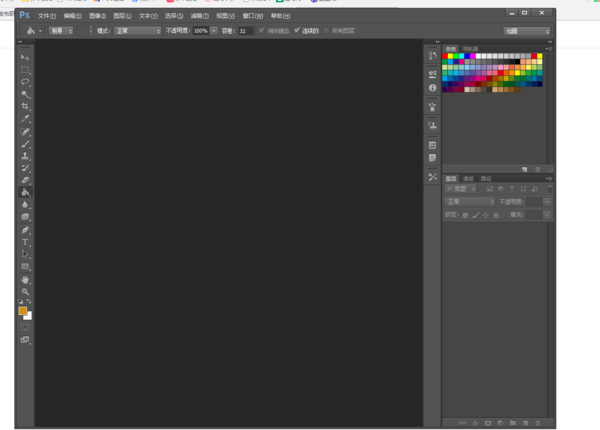Select the Path Selection tool
Viewport: 600px width, 430px height.
coord(25,254)
